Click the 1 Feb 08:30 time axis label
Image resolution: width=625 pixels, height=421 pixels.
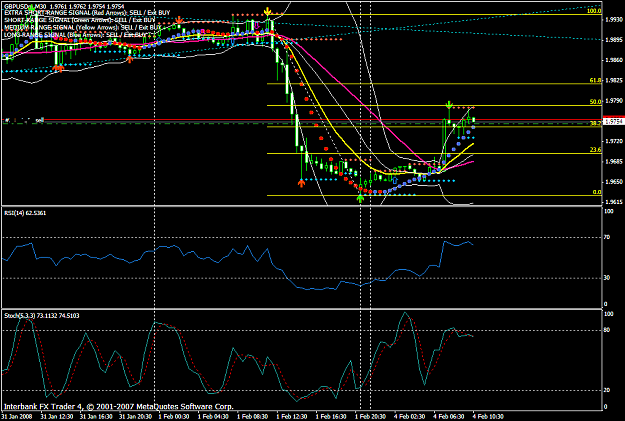coord(253,417)
